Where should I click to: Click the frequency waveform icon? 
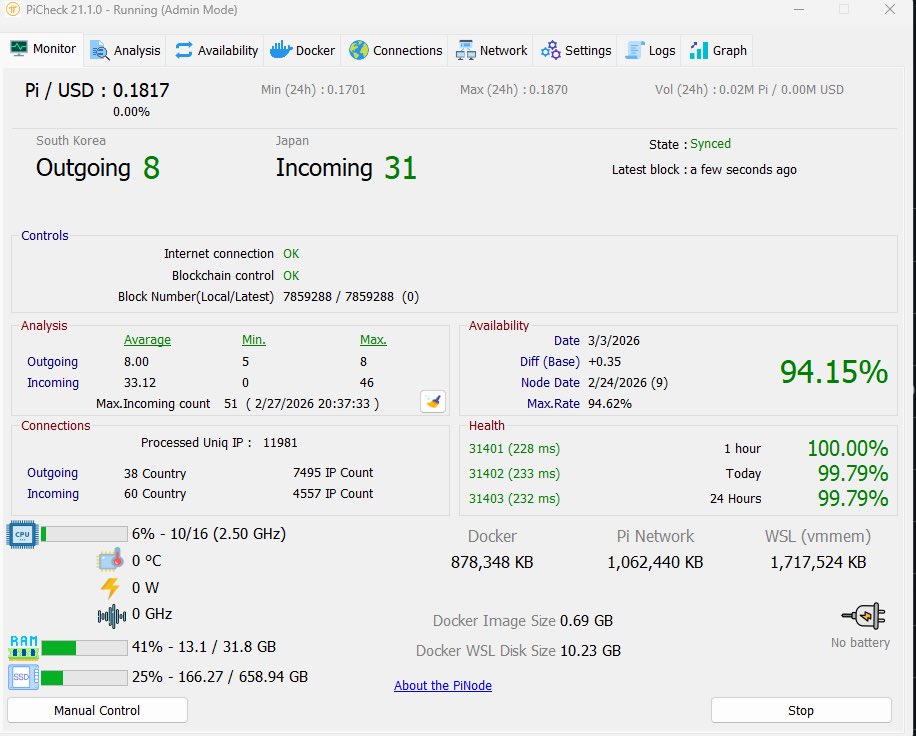(x=112, y=616)
